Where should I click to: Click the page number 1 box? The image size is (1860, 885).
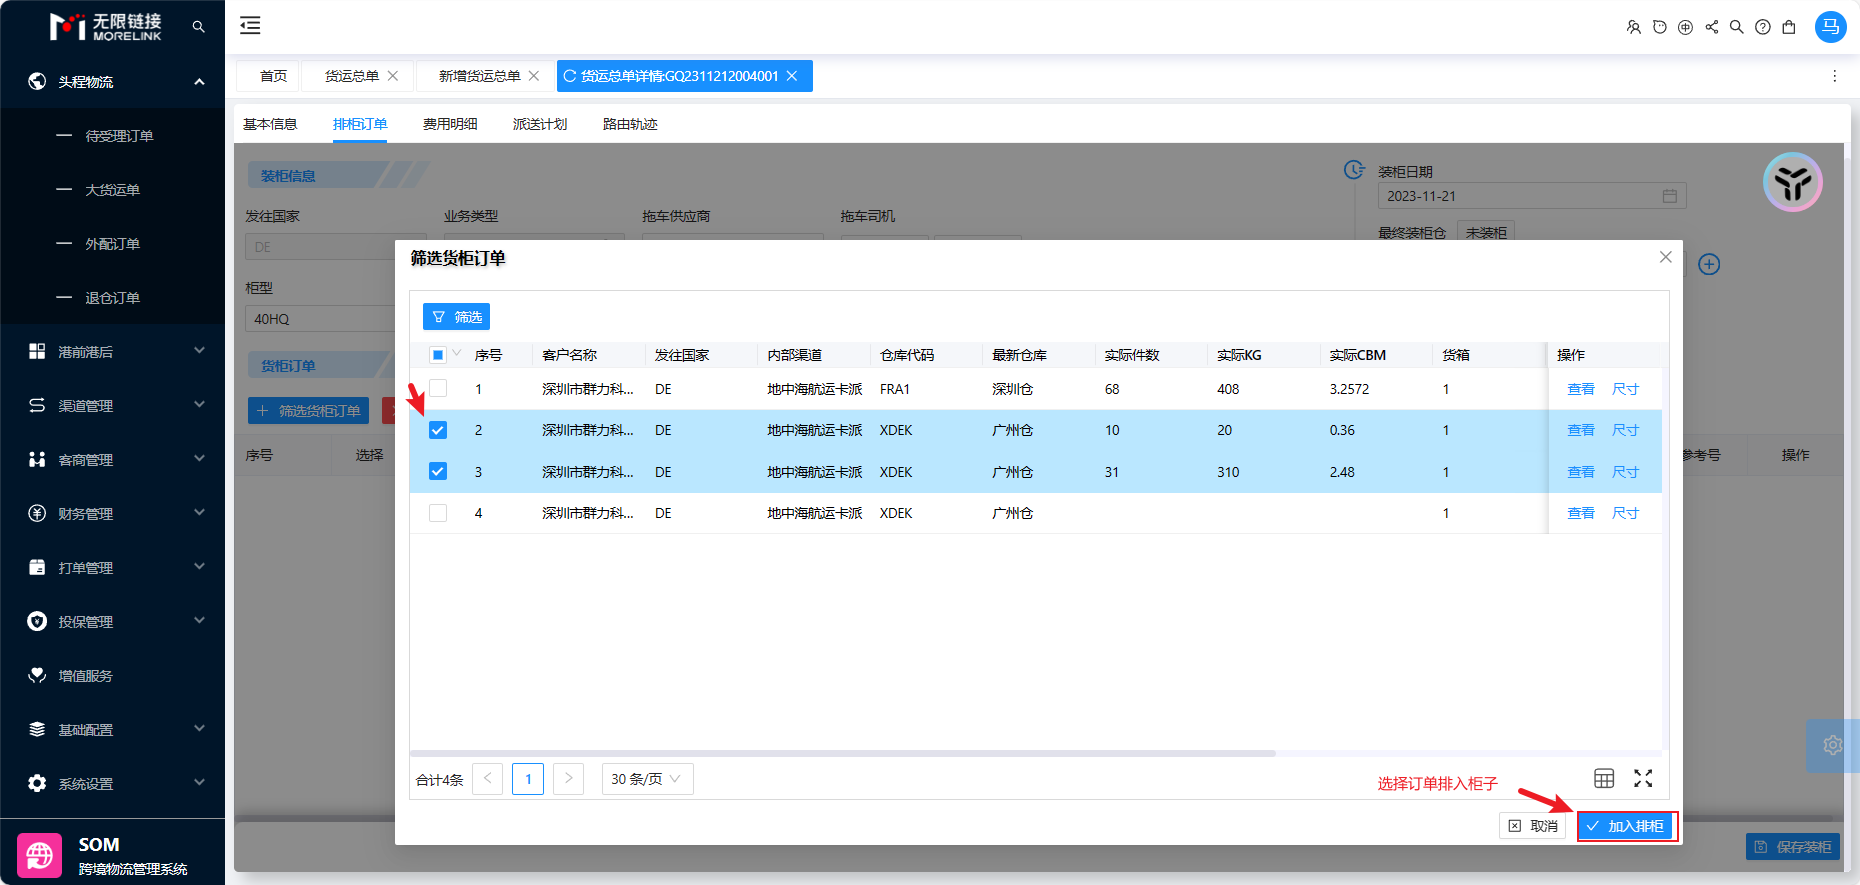[x=528, y=779]
